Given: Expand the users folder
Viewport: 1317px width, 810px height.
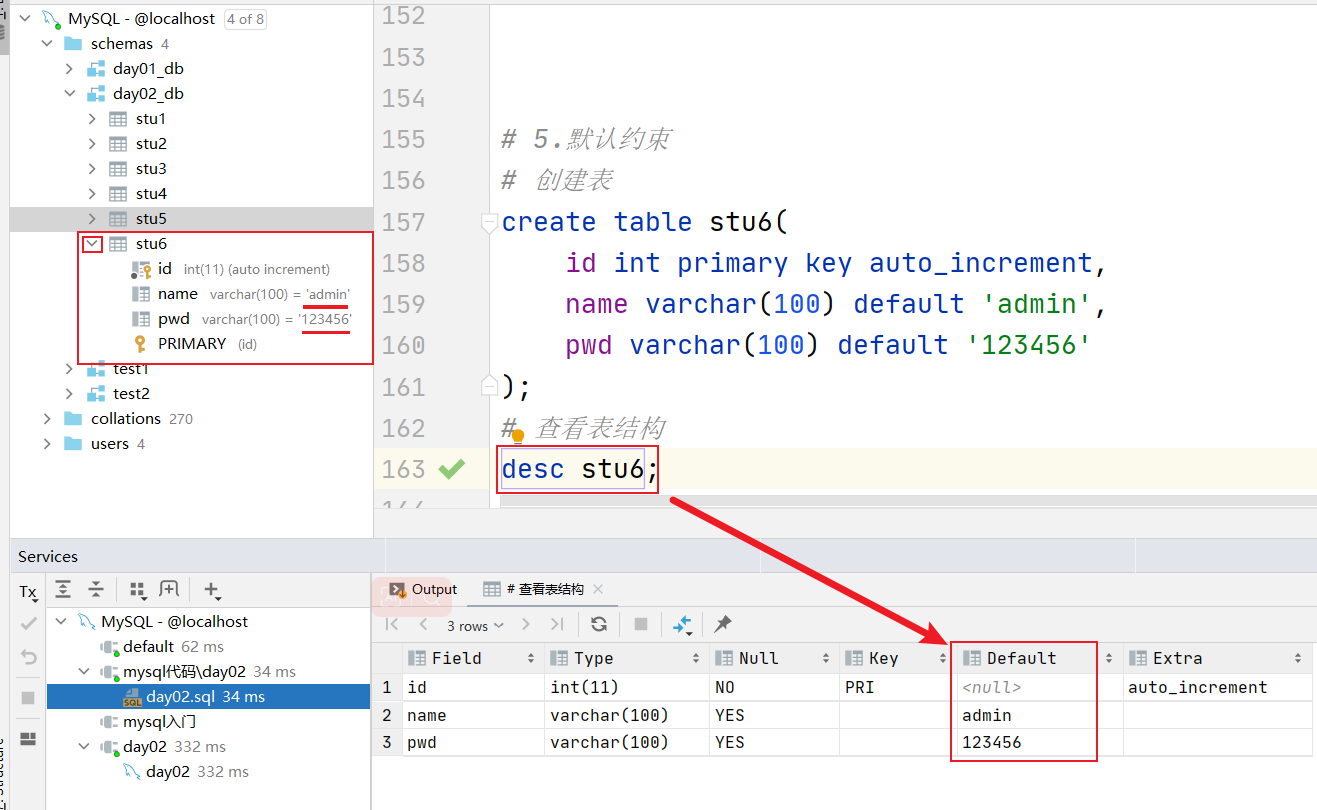Looking at the screenshot, I should pyautogui.click(x=46, y=443).
